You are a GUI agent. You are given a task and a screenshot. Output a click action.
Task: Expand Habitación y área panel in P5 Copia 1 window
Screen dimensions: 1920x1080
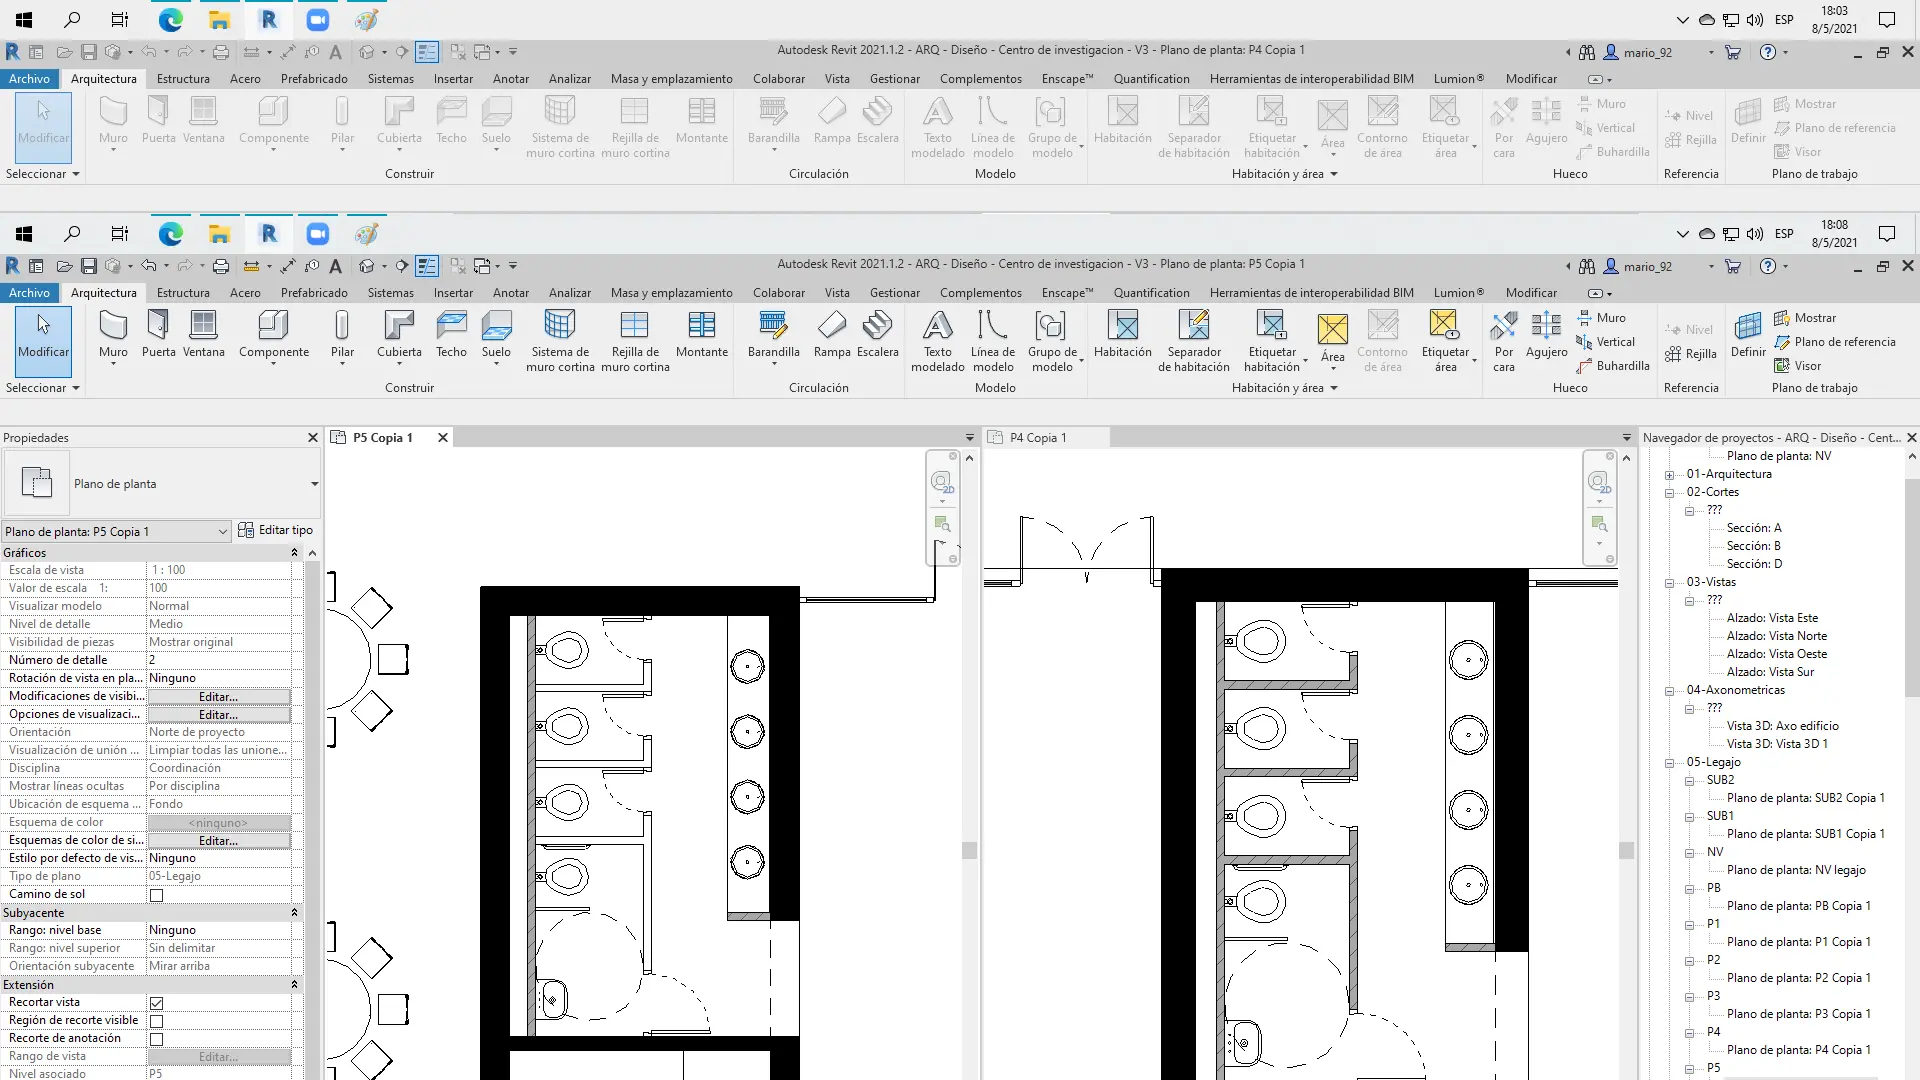(1284, 388)
